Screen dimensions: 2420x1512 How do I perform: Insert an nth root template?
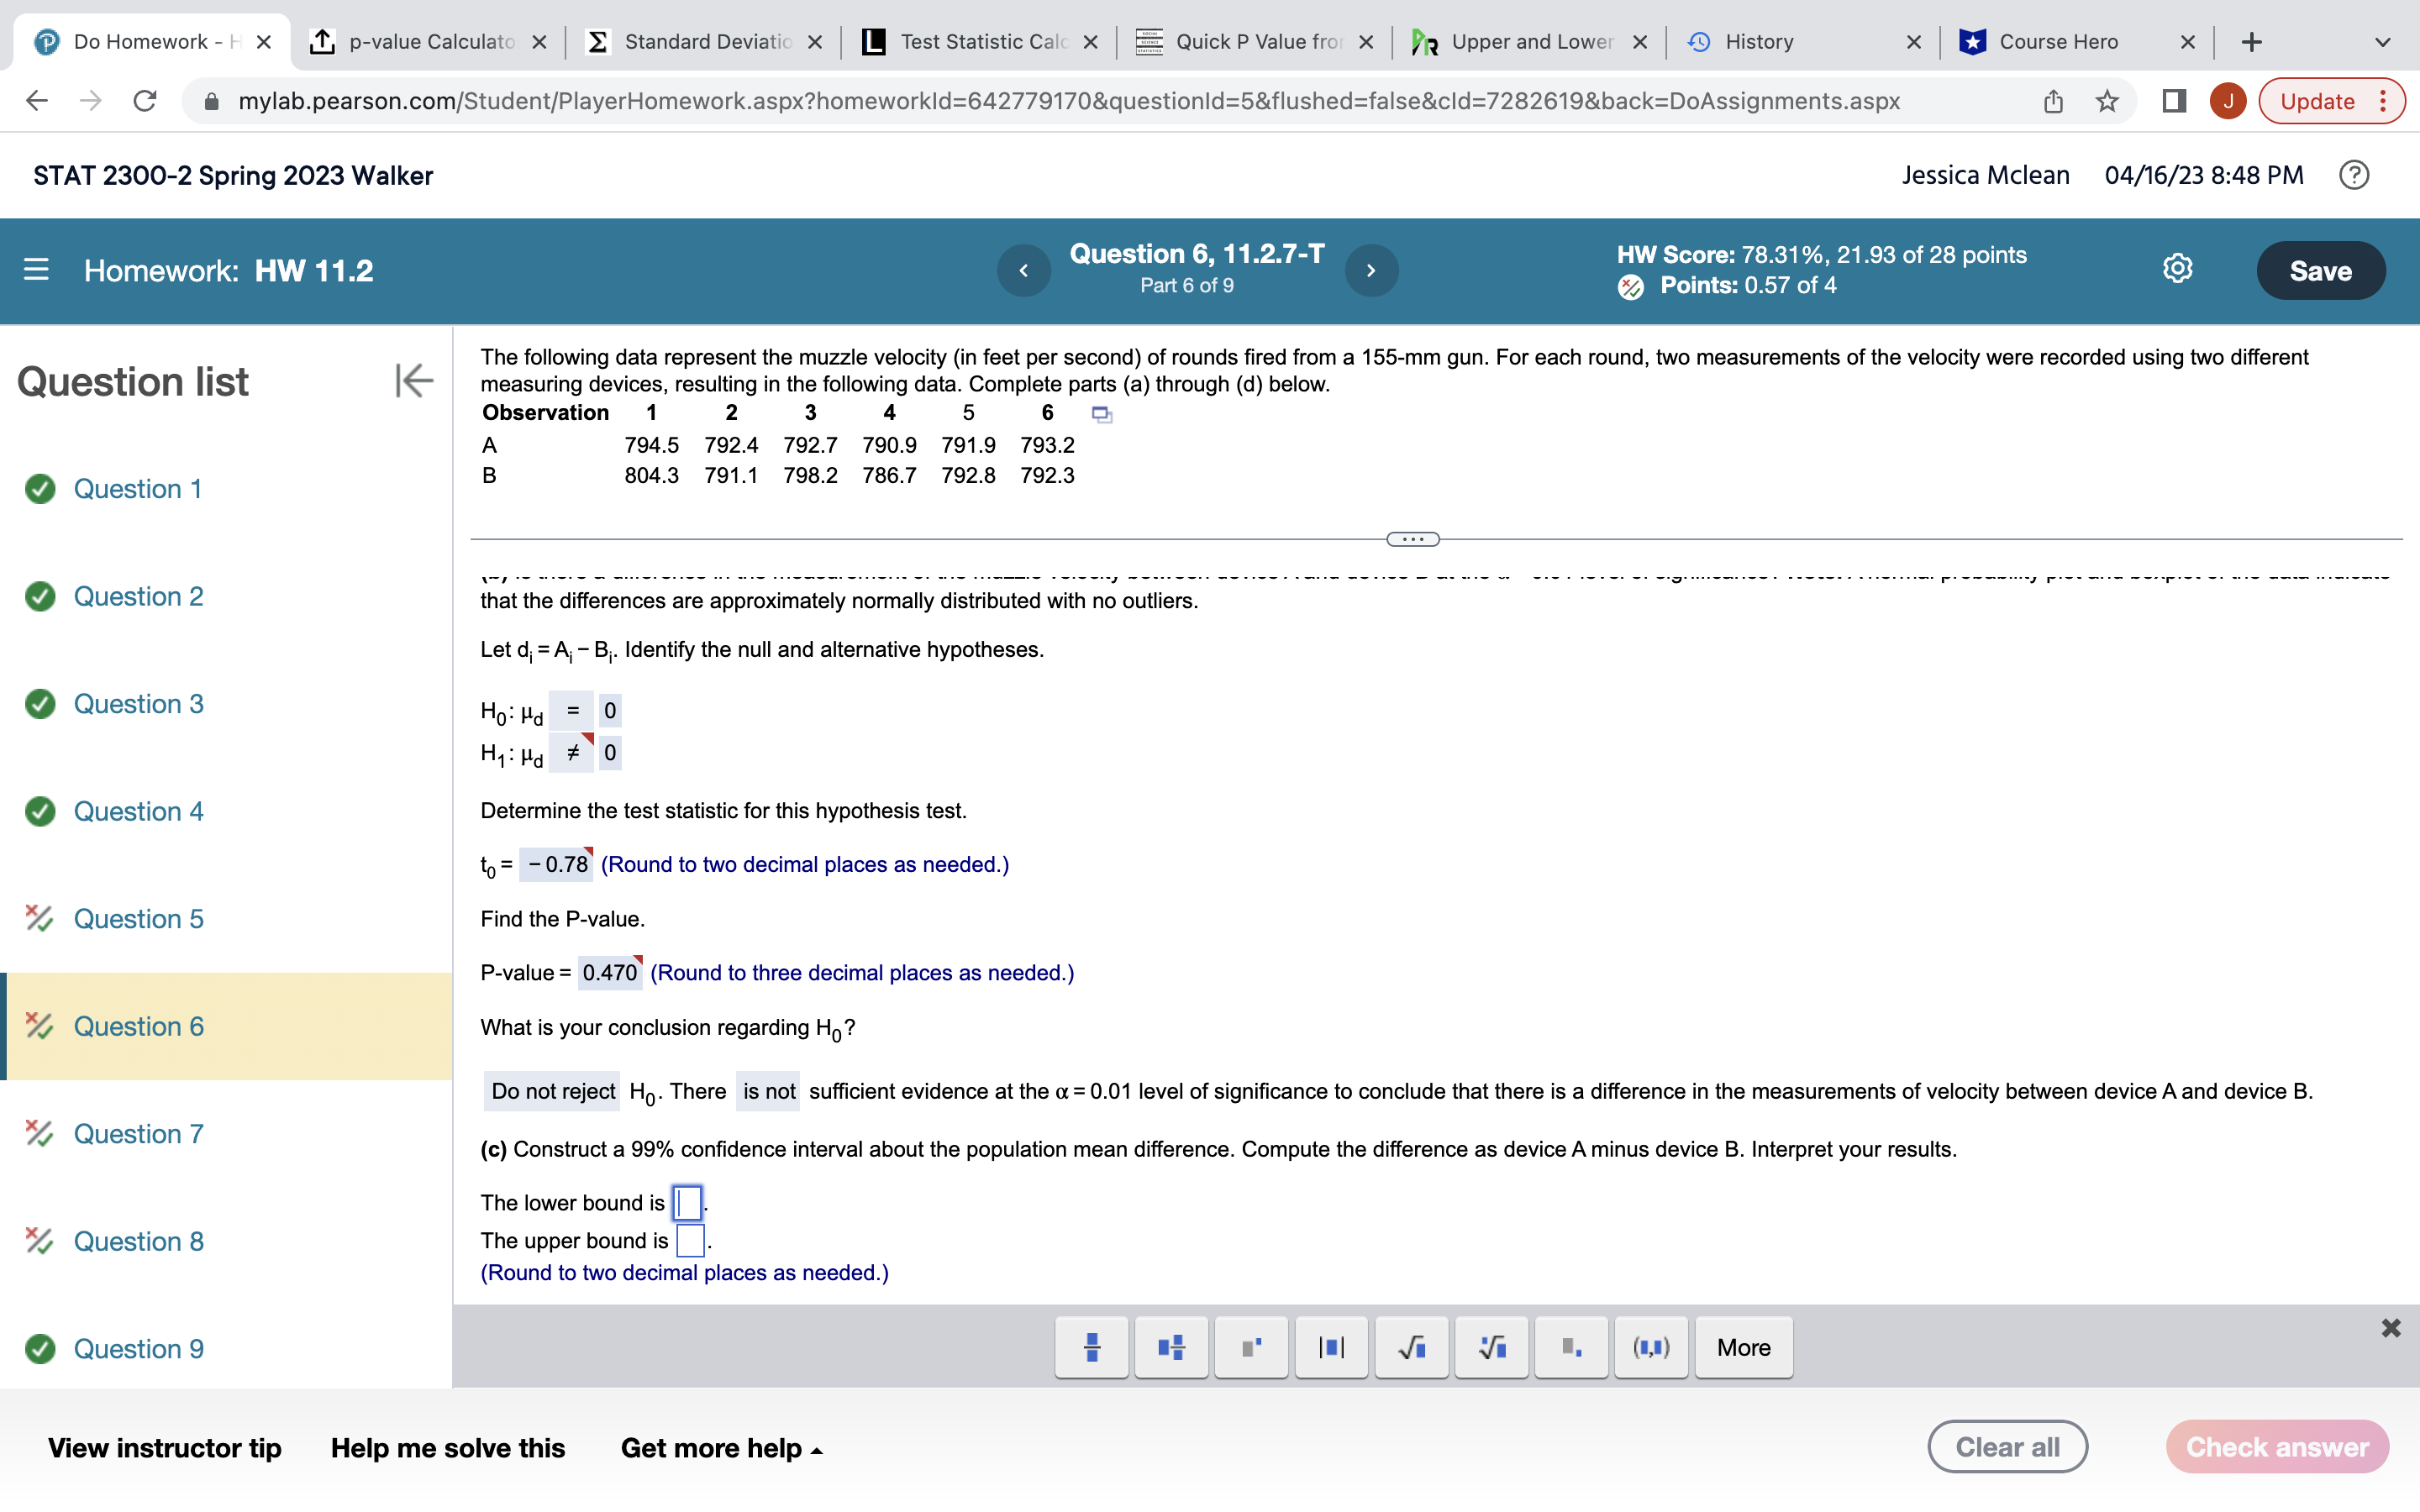point(1491,1348)
